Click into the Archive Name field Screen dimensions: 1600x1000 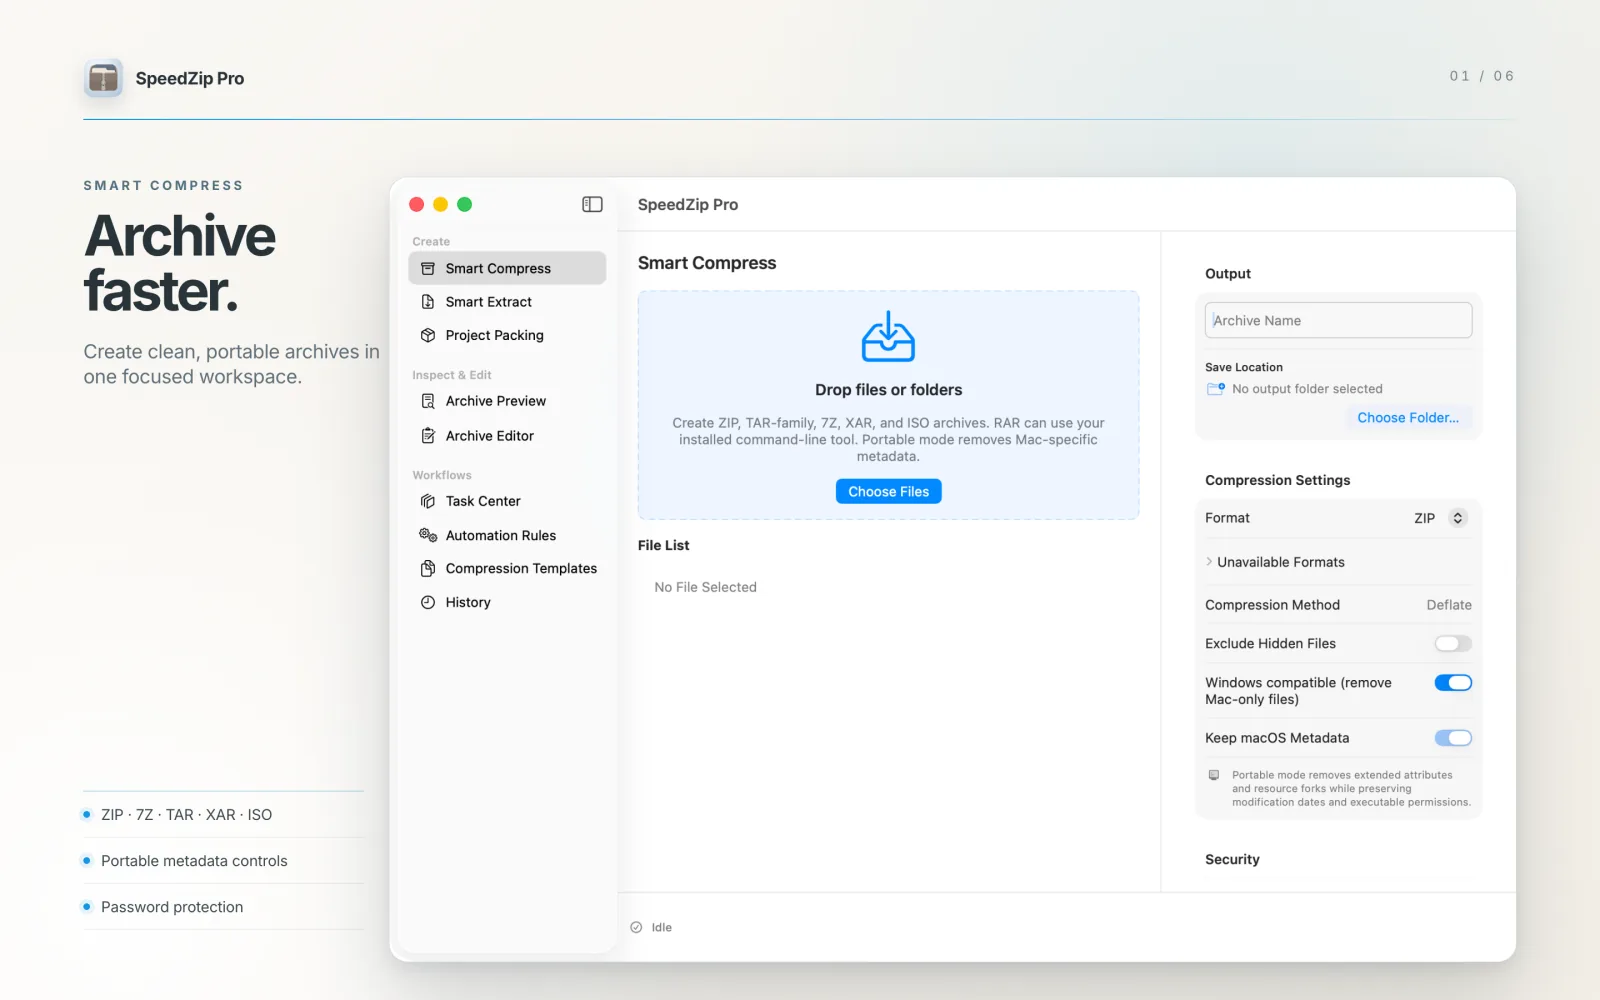1338,320
